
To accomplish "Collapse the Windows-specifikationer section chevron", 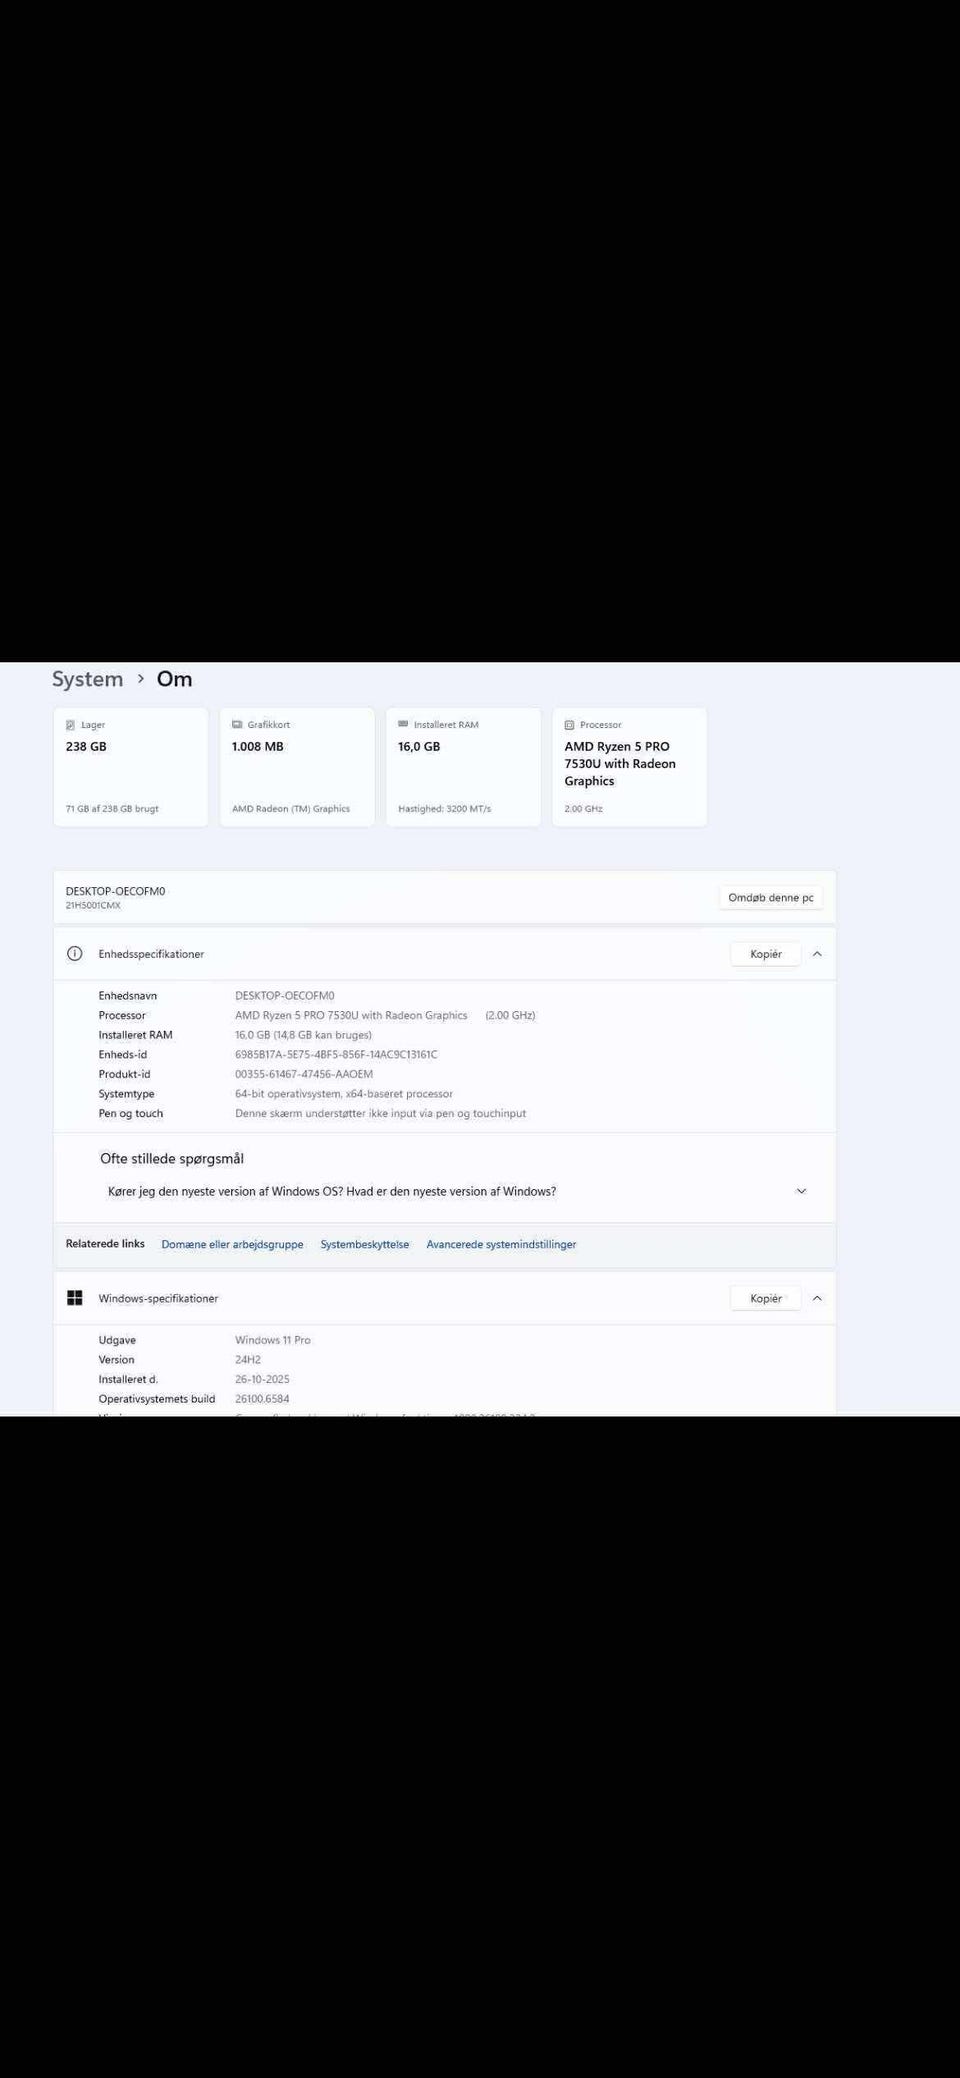I will [x=817, y=1299].
